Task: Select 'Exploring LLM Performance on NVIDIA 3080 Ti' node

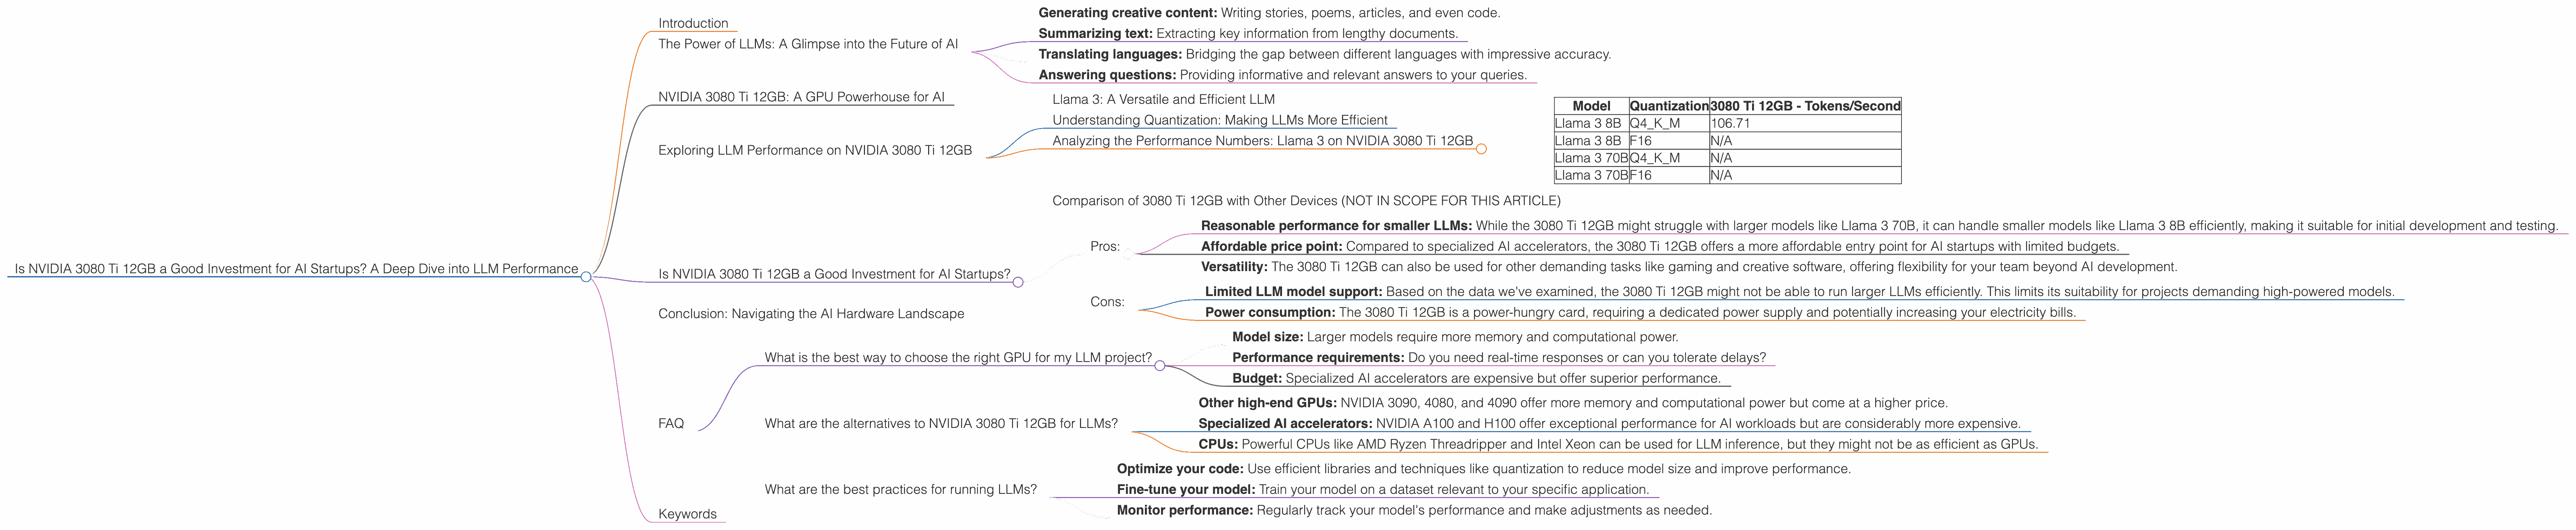Action: point(814,150)
